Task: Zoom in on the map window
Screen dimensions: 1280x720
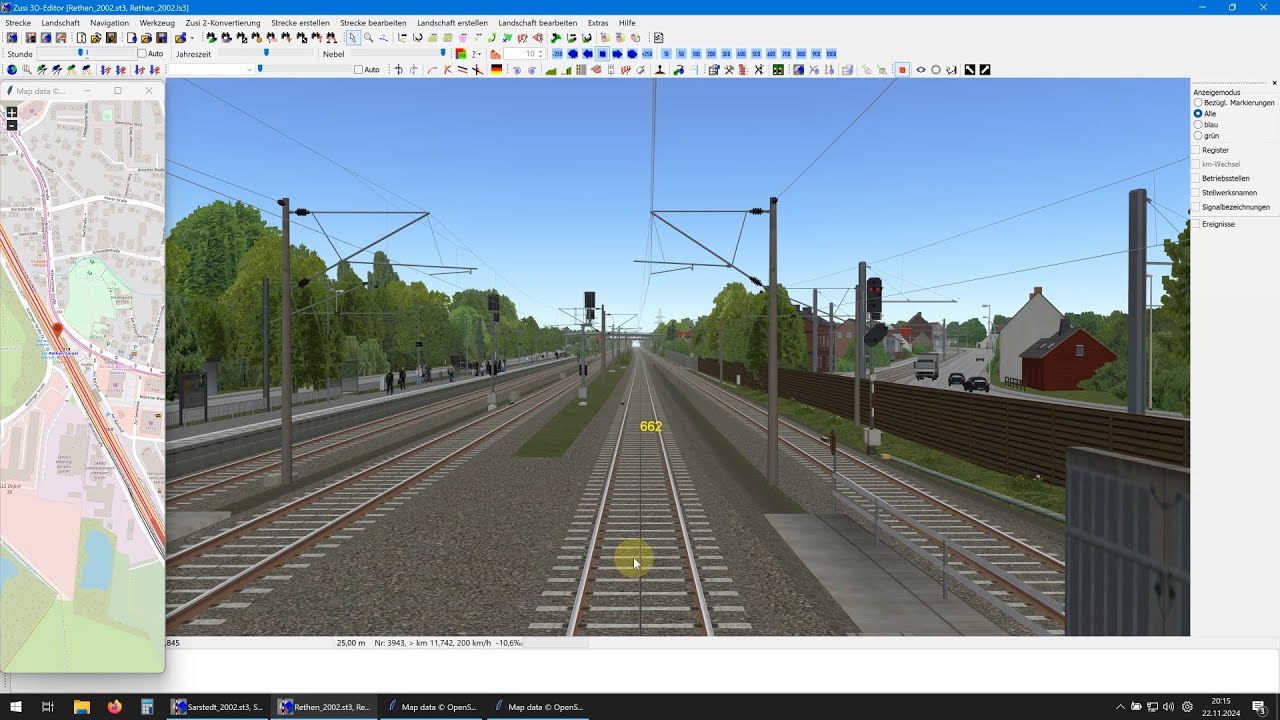Action: pyautogui.click(x=12, y=113)
